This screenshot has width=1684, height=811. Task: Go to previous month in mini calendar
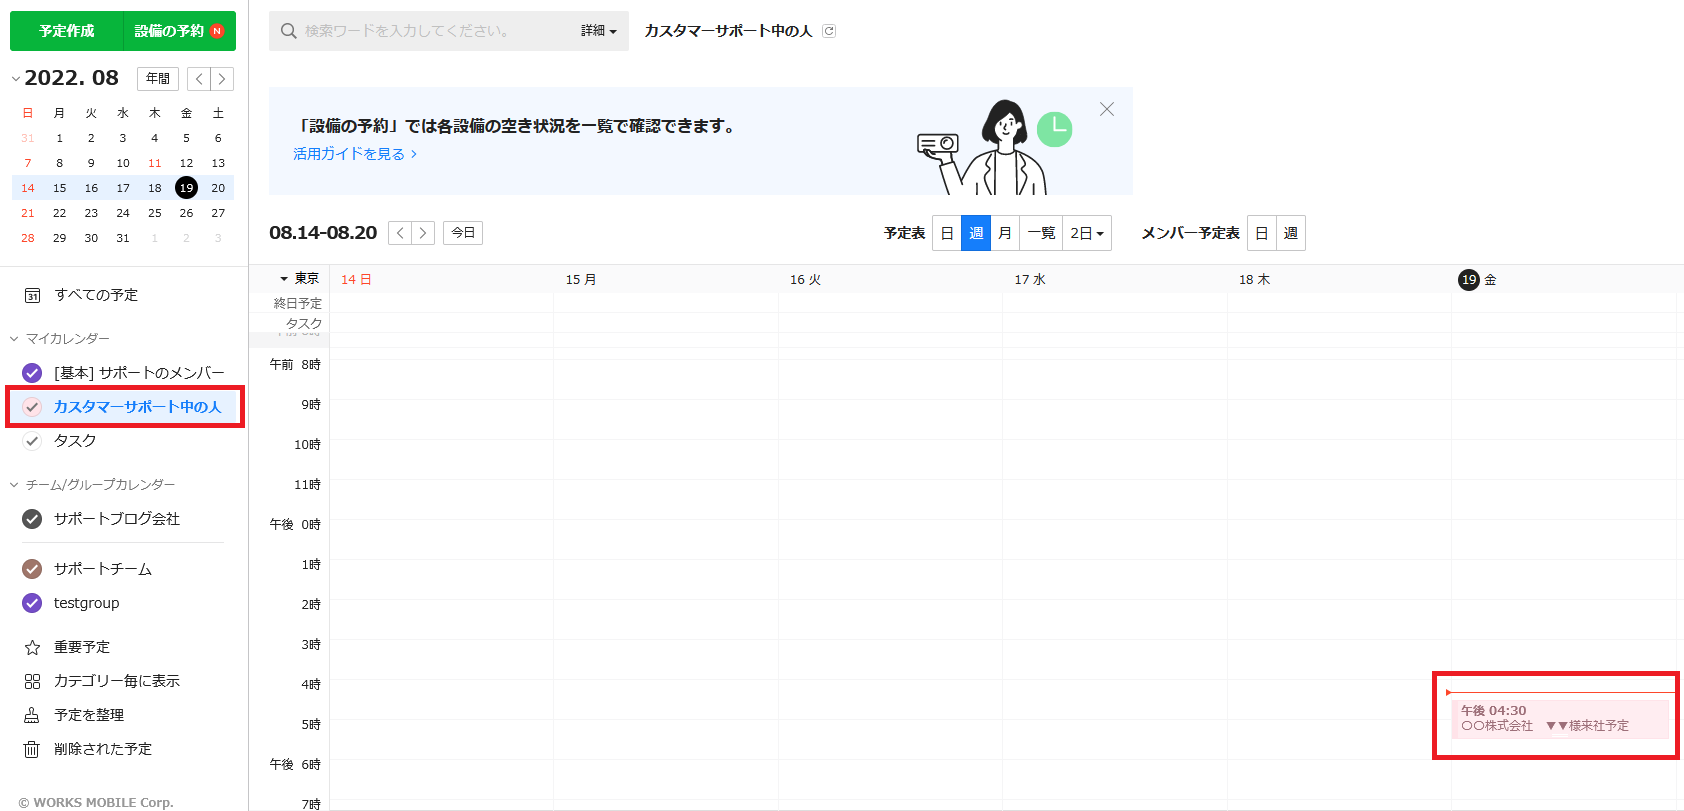point(199,79)
